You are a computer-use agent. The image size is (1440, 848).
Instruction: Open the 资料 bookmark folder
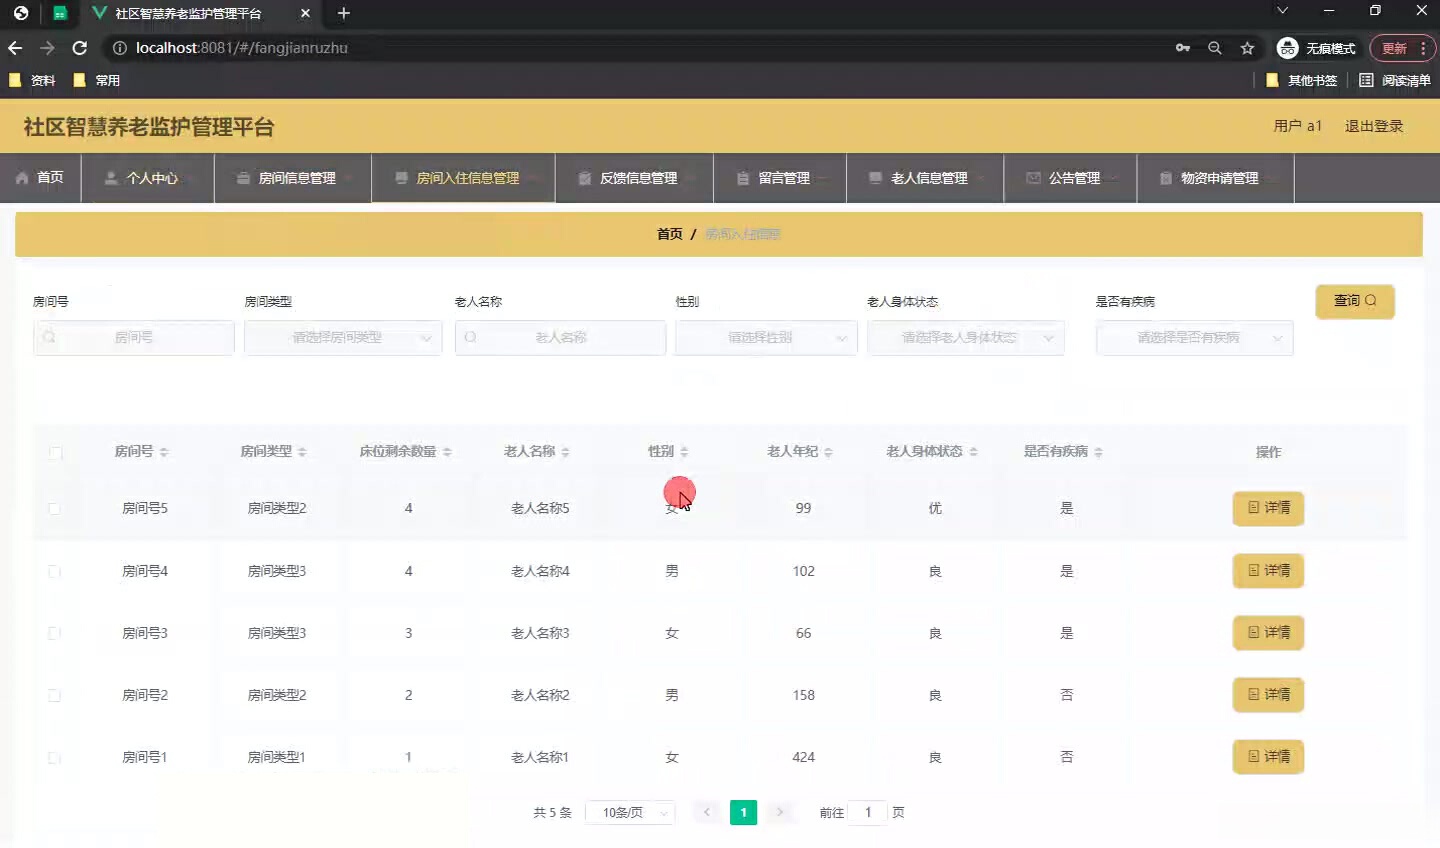pos(33,80)
